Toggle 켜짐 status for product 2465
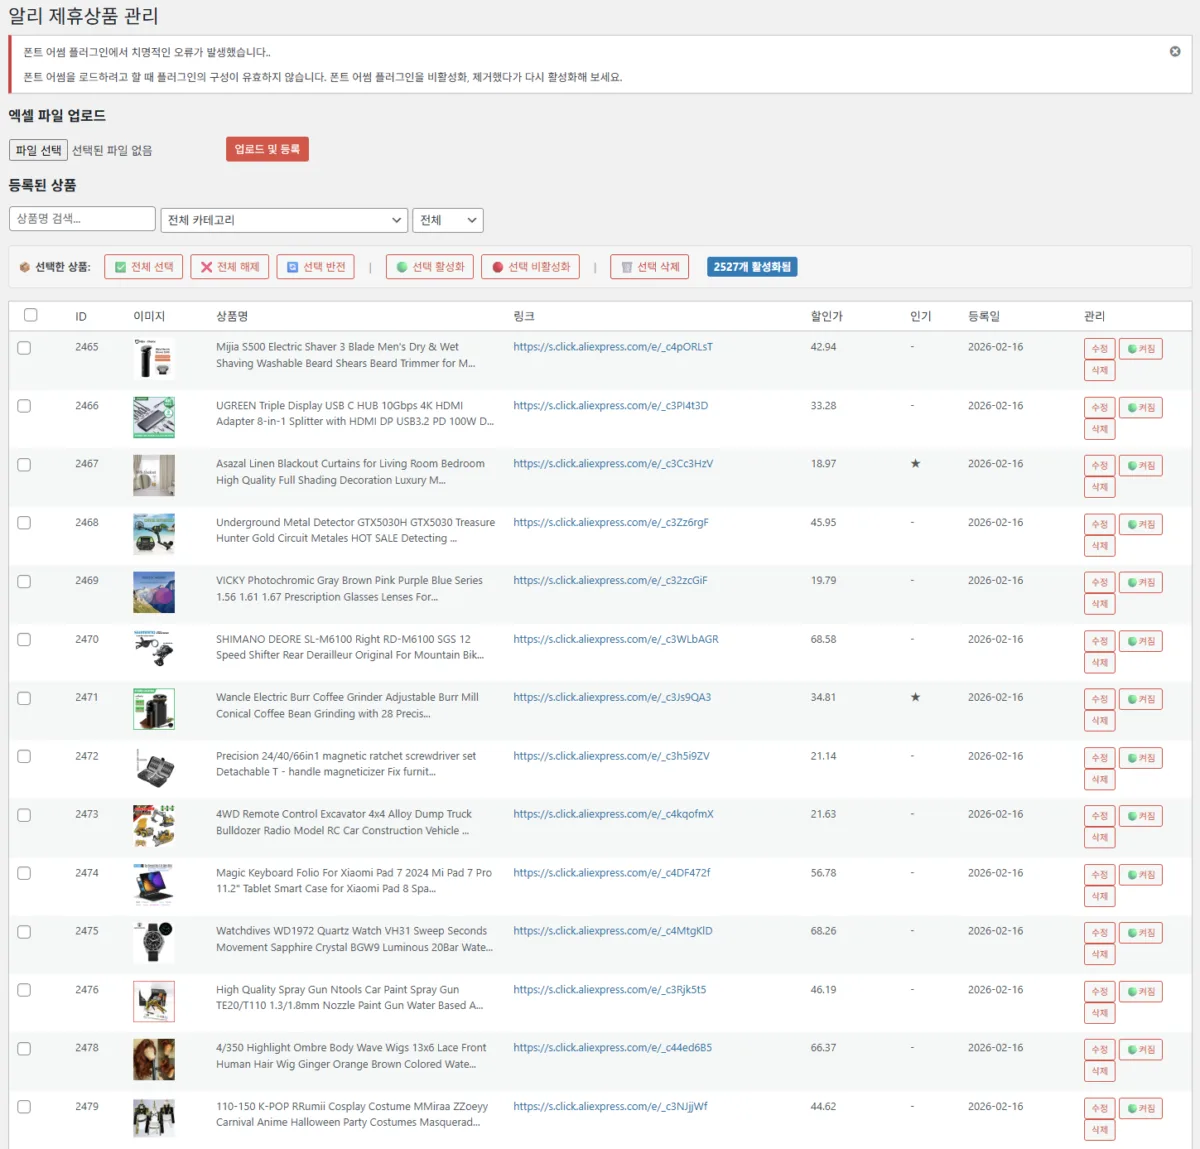This screenshot has width=1200, height=1149. tap(1140, 349)
